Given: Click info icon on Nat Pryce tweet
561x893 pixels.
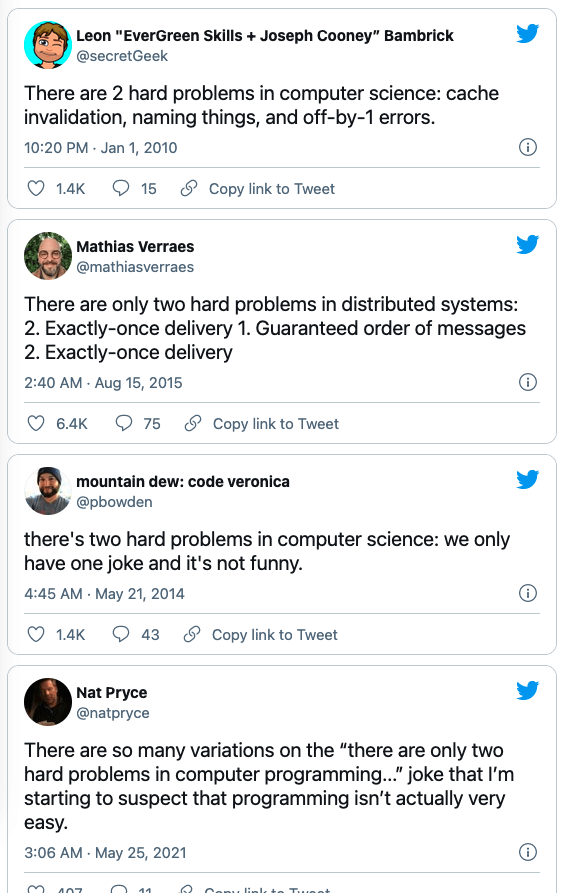Looking at the screenshot, I should [528, 852].
